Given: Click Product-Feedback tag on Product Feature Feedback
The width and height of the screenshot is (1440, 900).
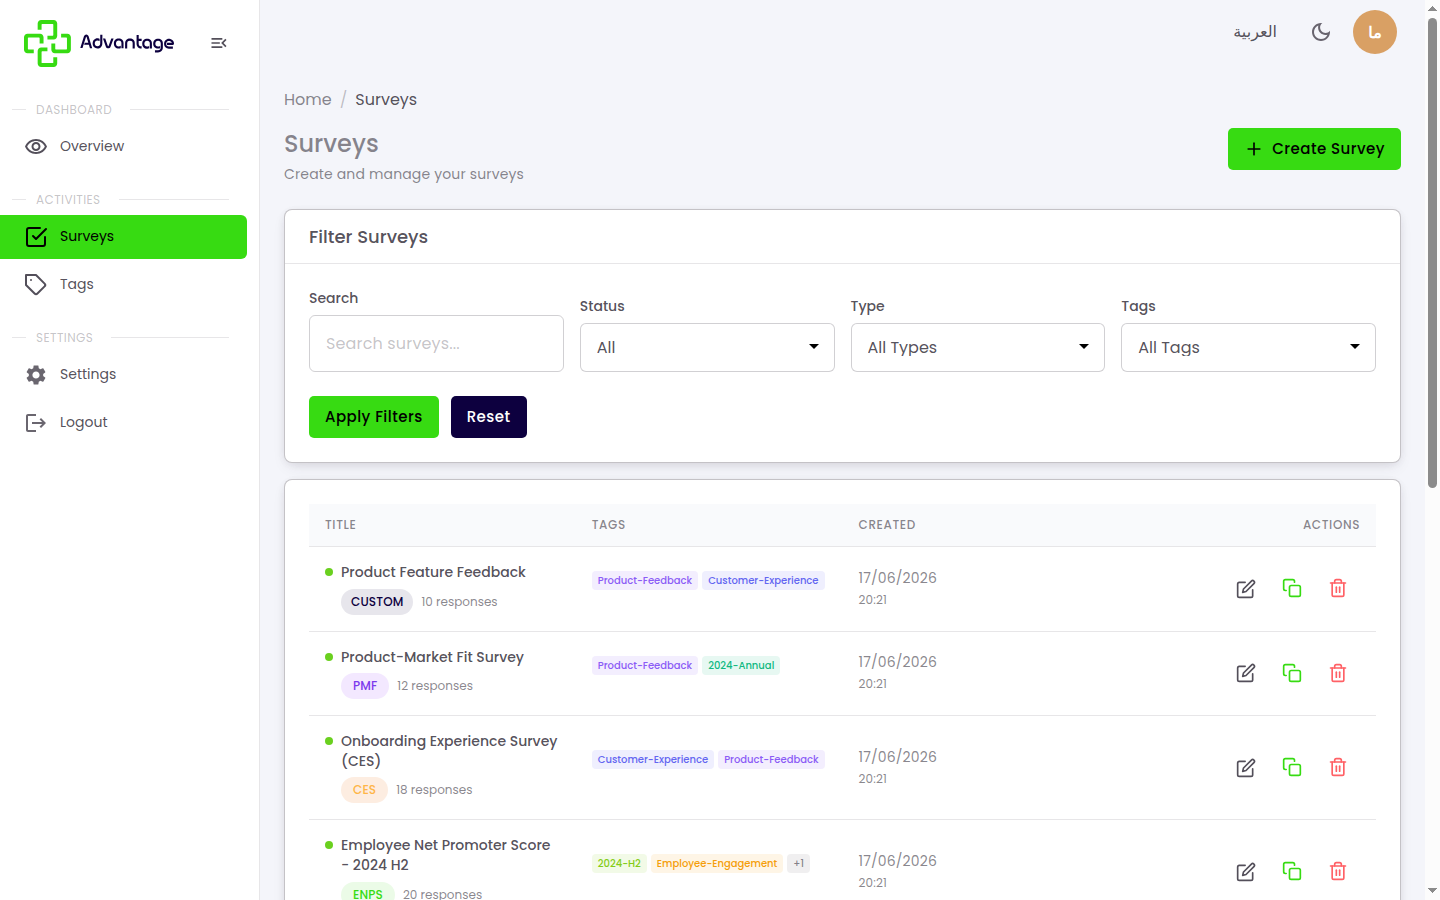Looking at the screenshot, I should click(x=645, y=580).
